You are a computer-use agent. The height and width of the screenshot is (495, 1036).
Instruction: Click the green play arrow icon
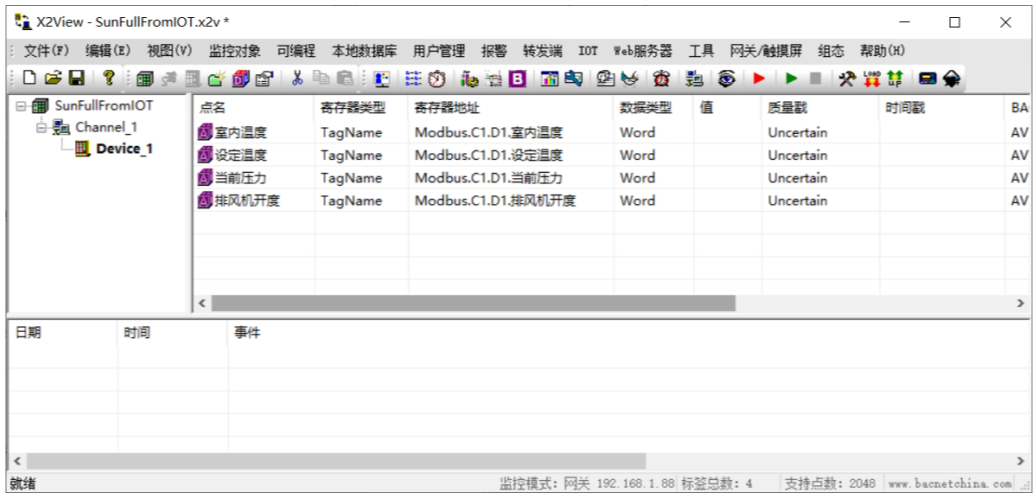[792, 79]
